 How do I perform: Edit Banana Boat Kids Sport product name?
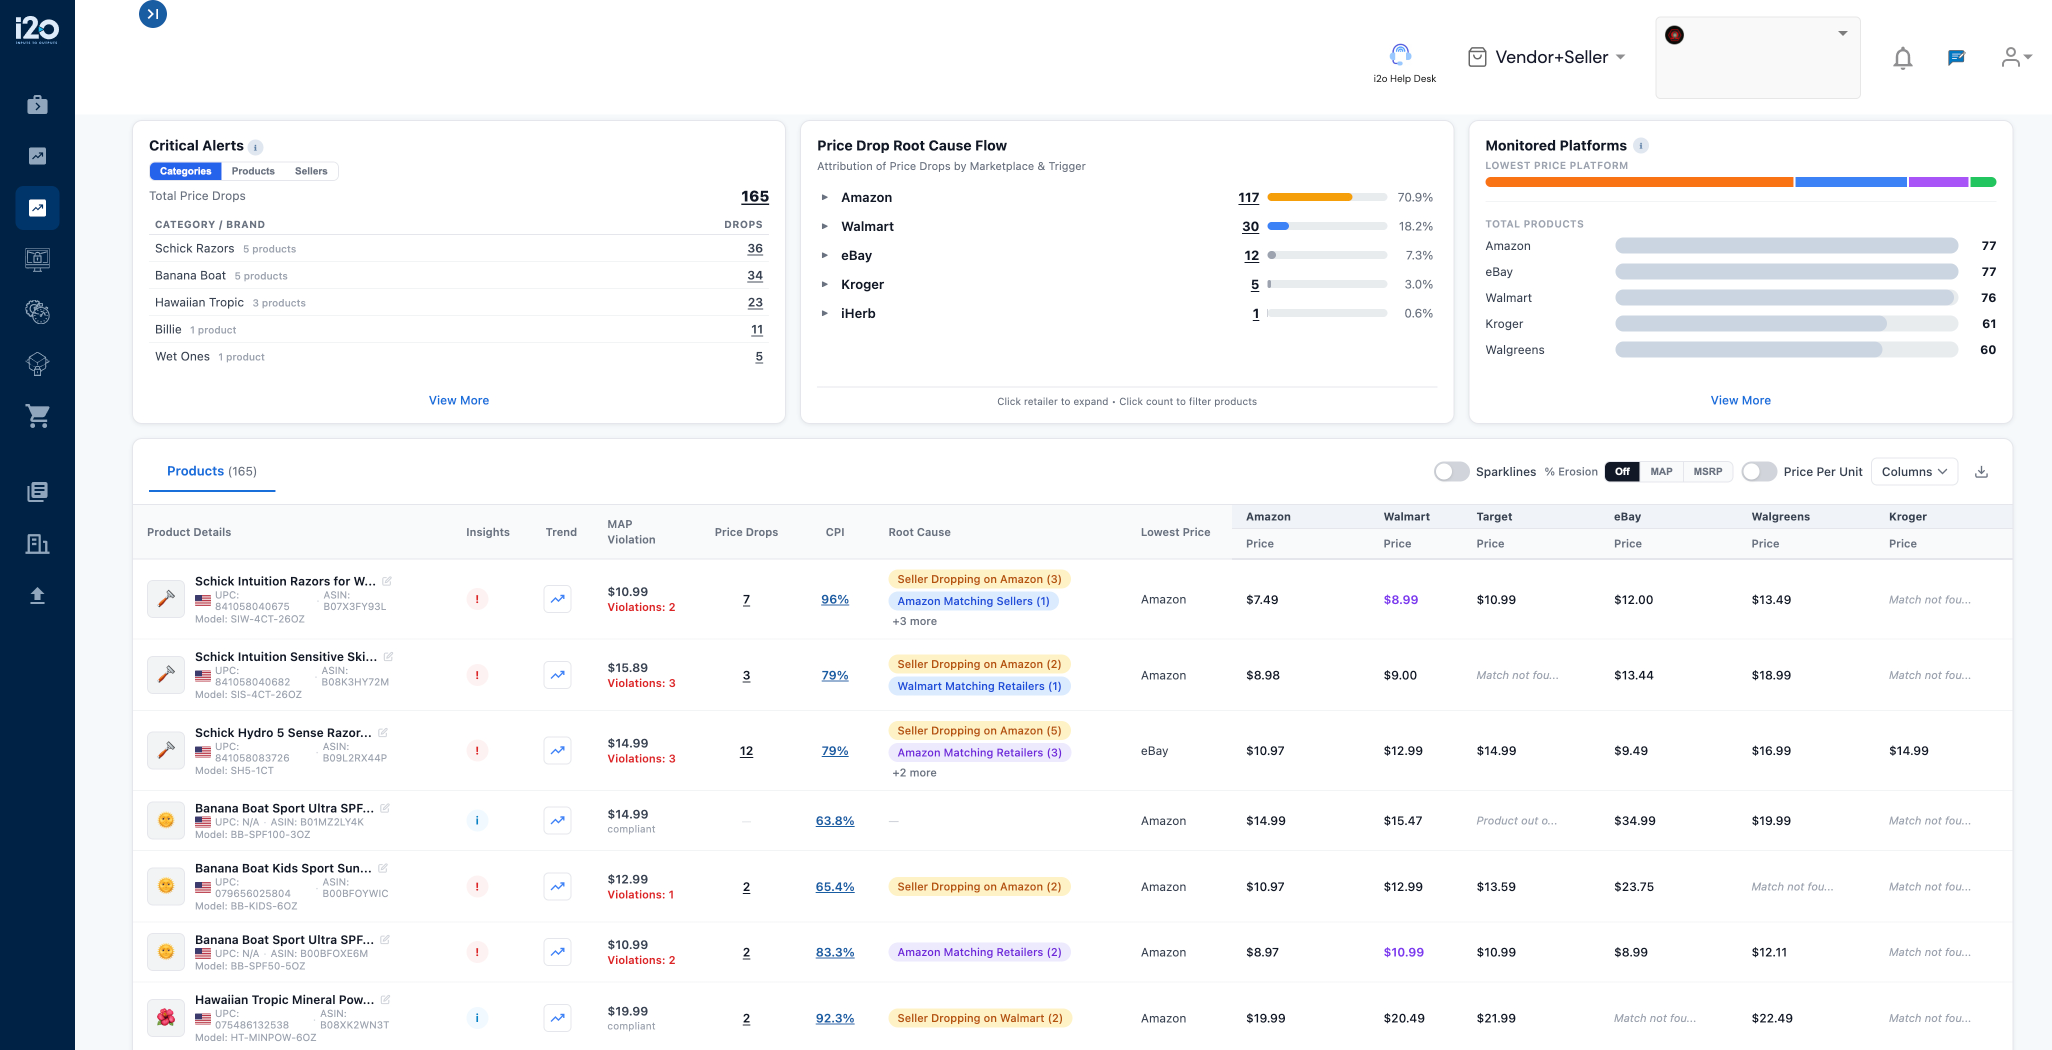[383, 868]
